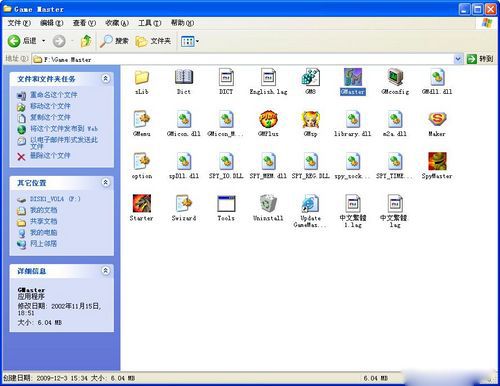500x386 pixels.
Task: Select the 中文繁體.lng file
Action: [x=395, y=203]
